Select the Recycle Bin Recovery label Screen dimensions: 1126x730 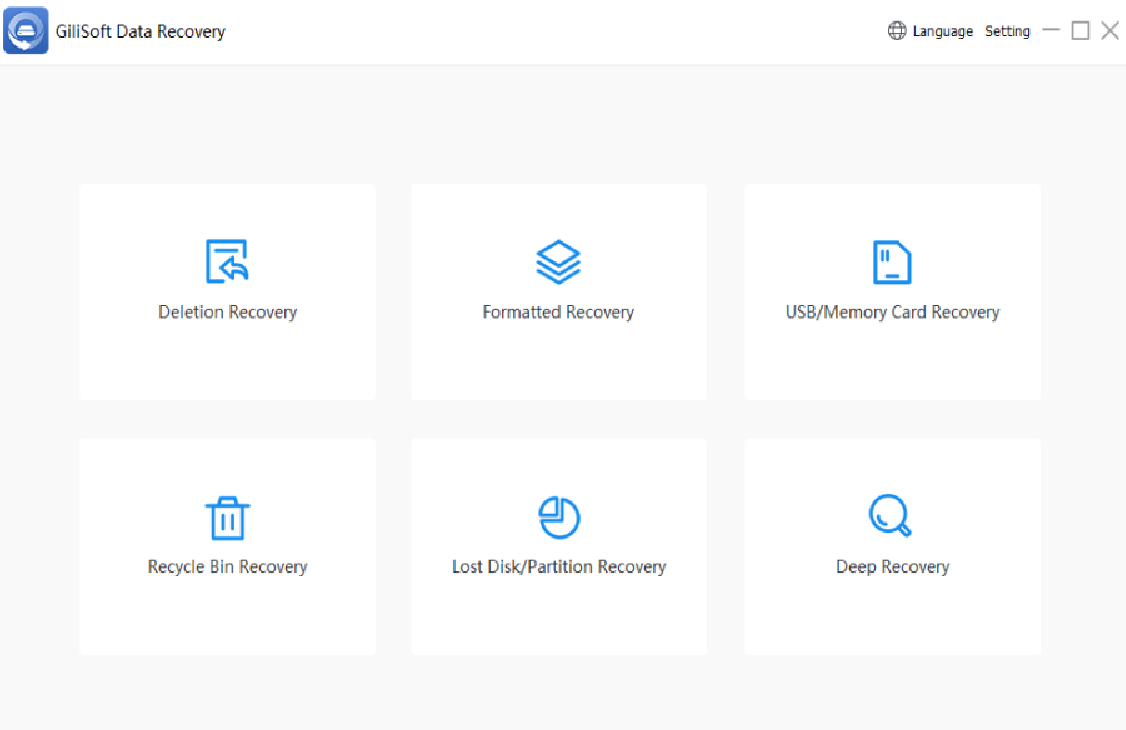pyautogui.click(x=227, y=567)
